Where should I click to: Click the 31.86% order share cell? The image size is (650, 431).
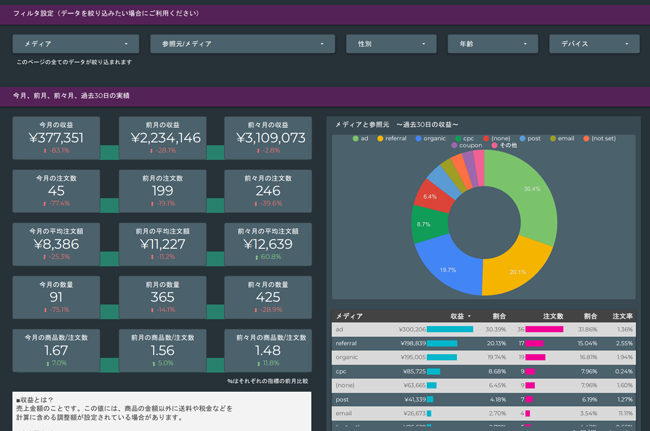(587, 329)
